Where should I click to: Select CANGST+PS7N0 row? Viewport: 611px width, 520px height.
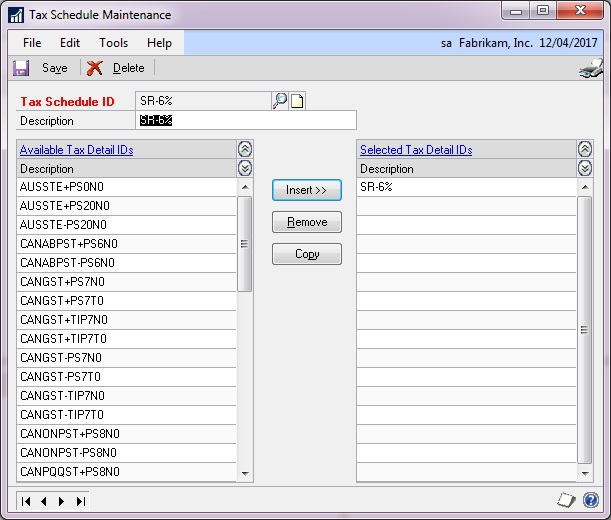click(127, 282)
